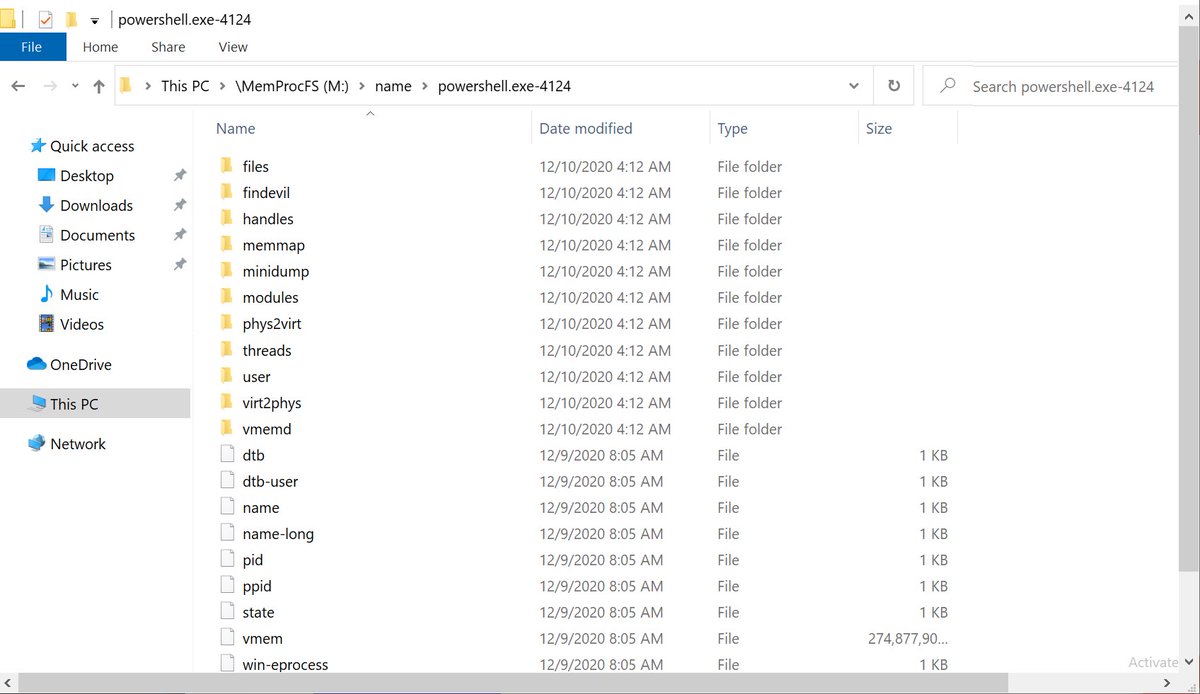Go up one folder level arrow
1200x694 pixels.
click(98, 87)
